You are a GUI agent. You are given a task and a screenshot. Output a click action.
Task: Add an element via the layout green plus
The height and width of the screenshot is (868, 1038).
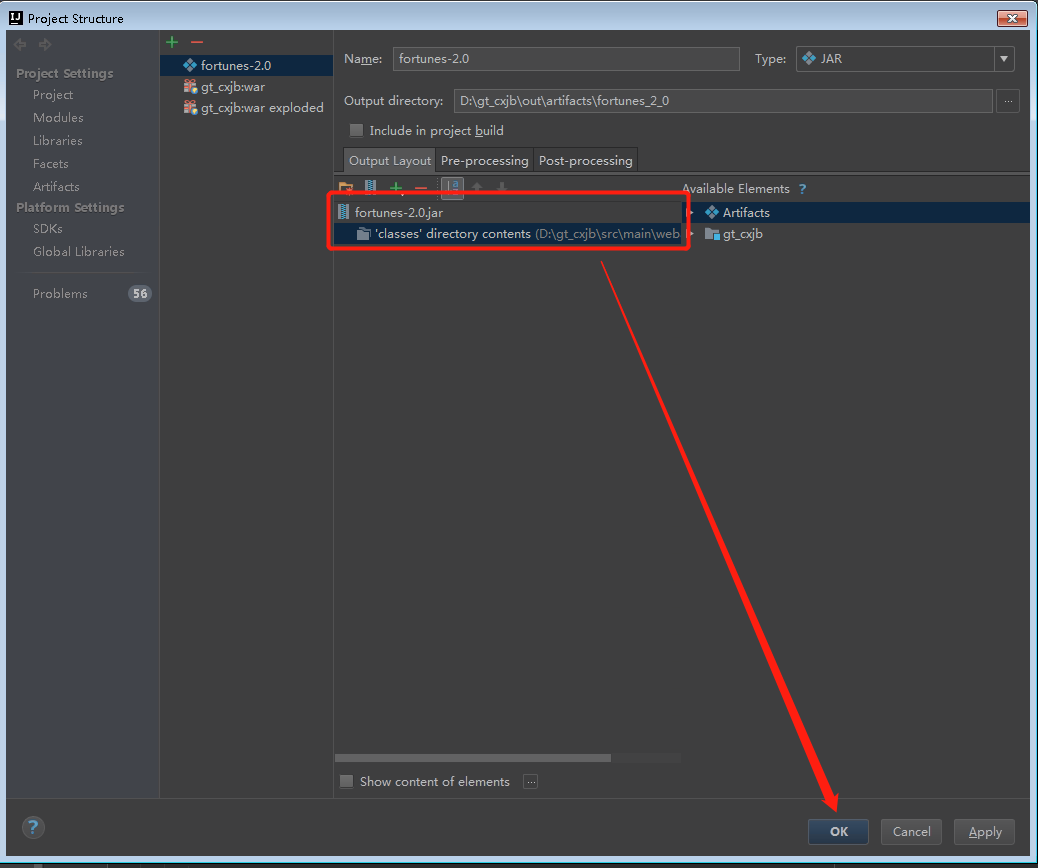395,187
